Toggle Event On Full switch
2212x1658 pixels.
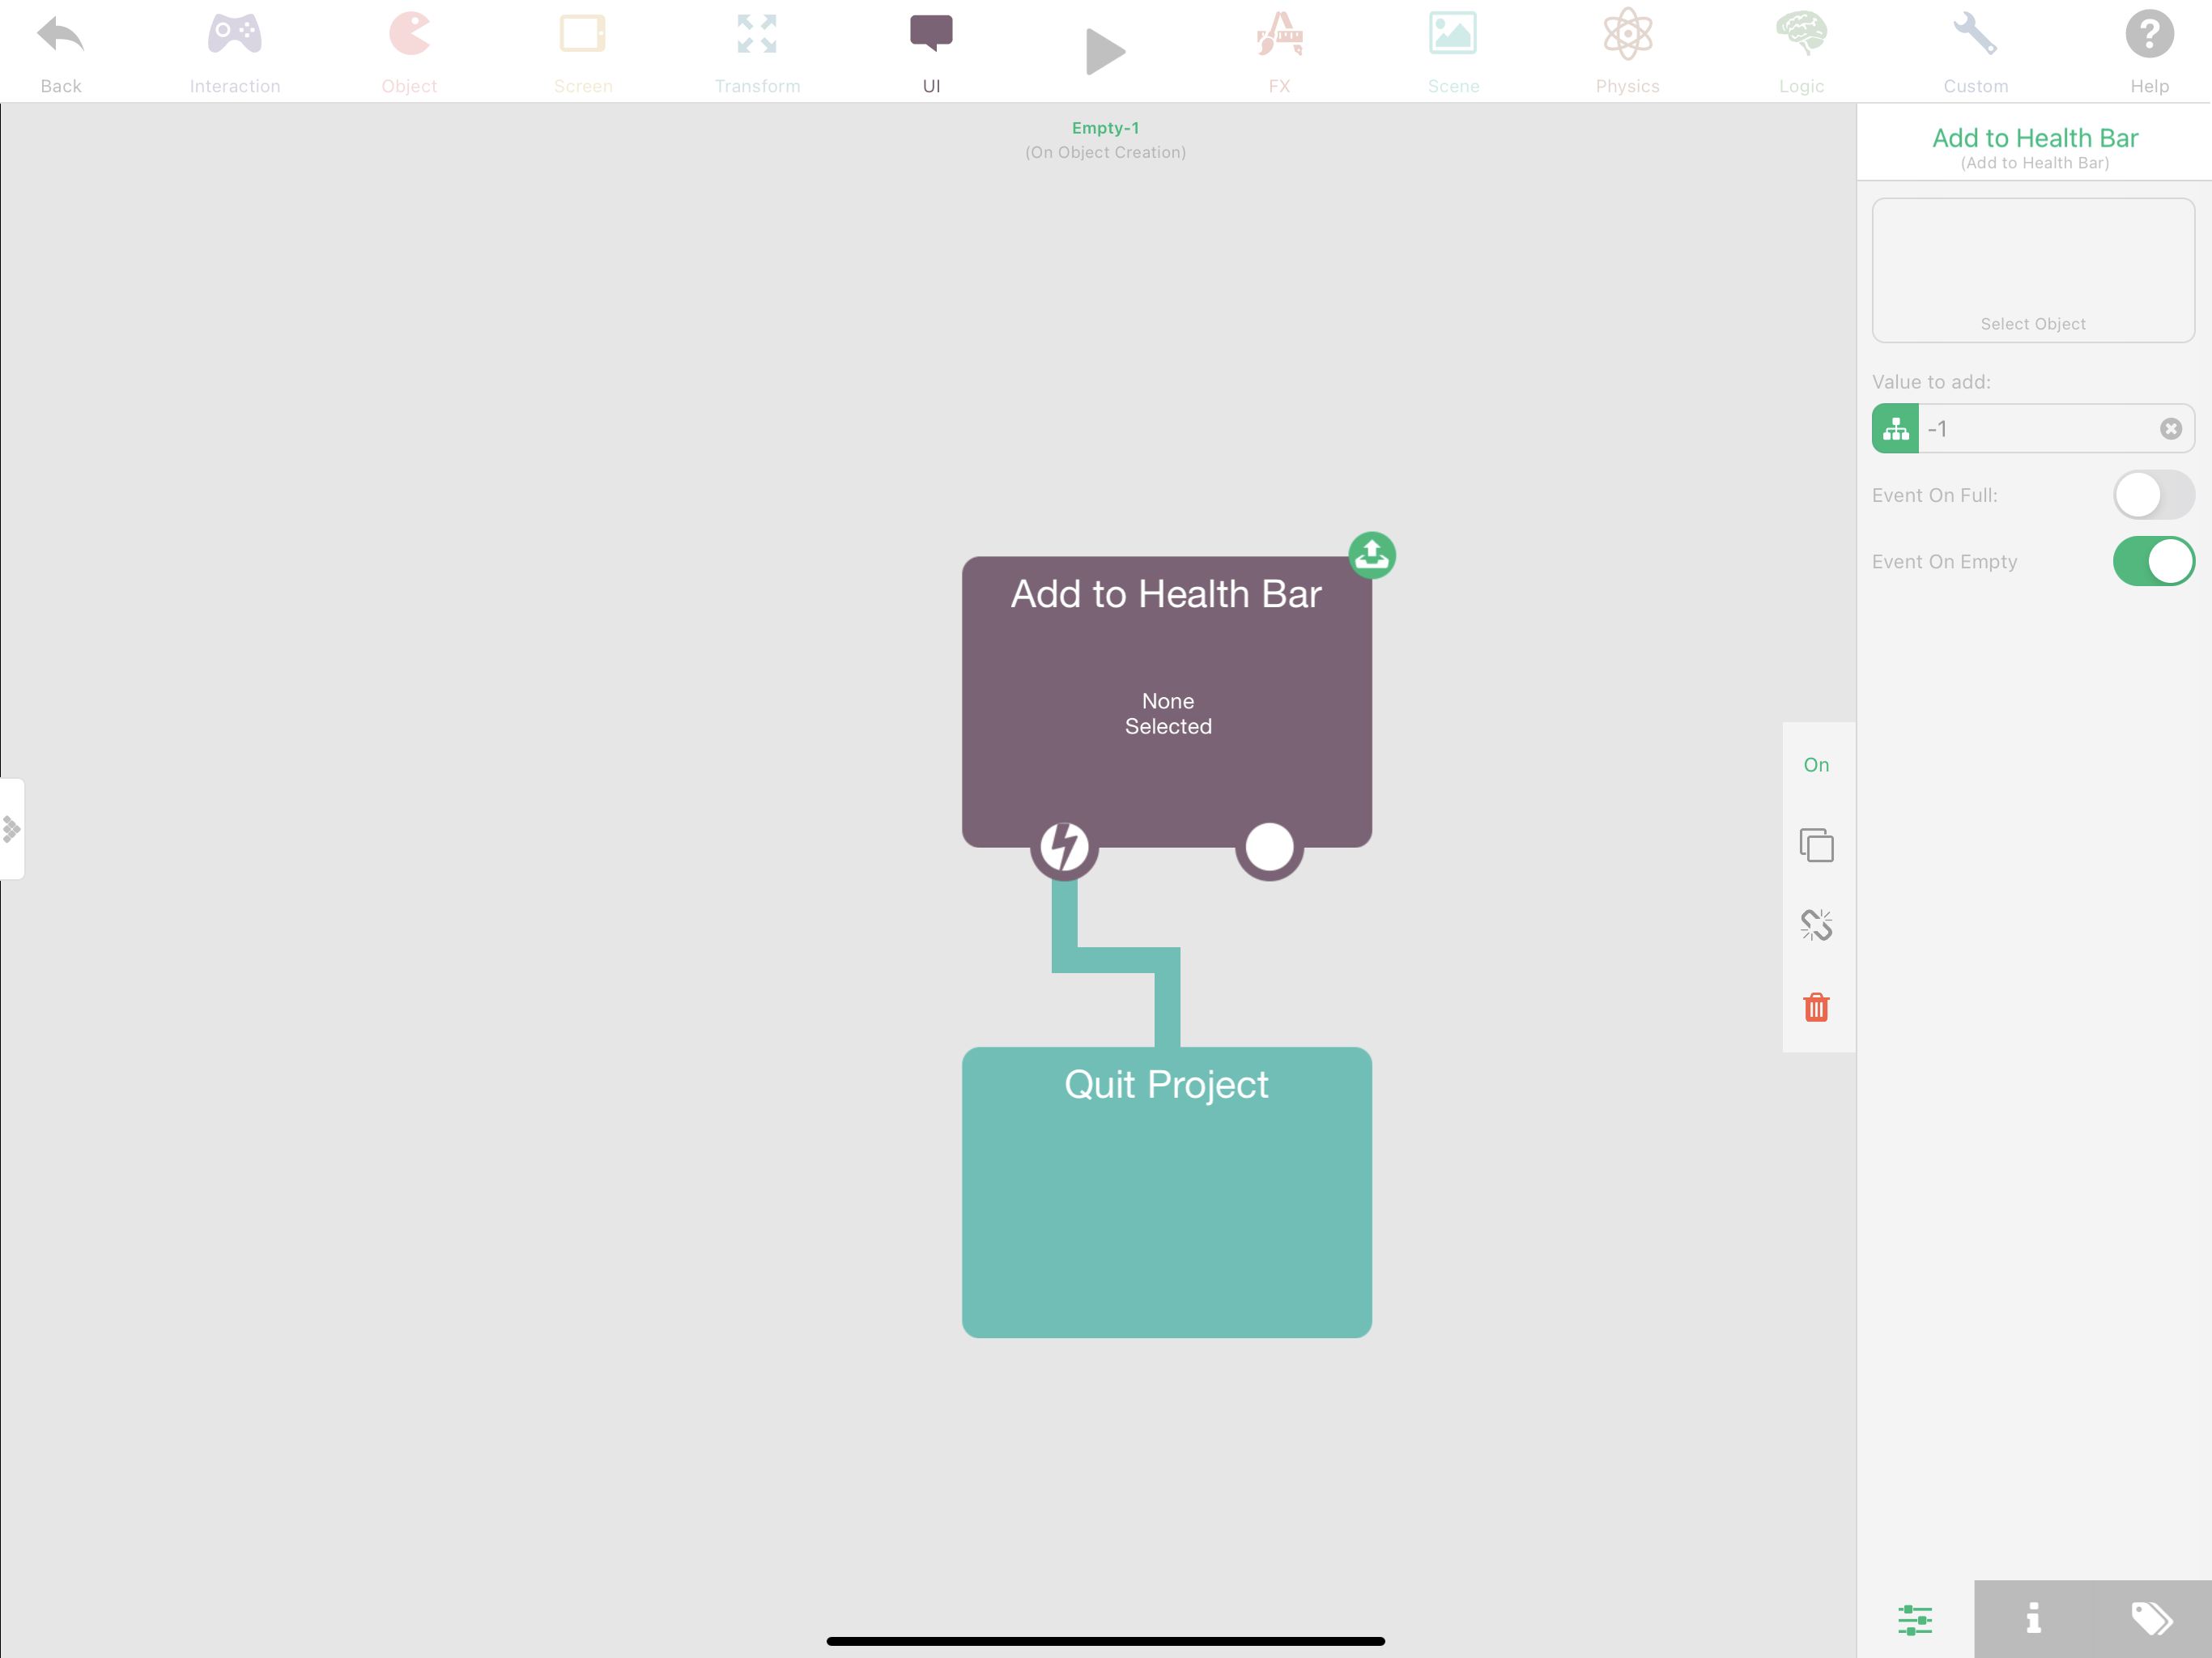coord(2152,495)
